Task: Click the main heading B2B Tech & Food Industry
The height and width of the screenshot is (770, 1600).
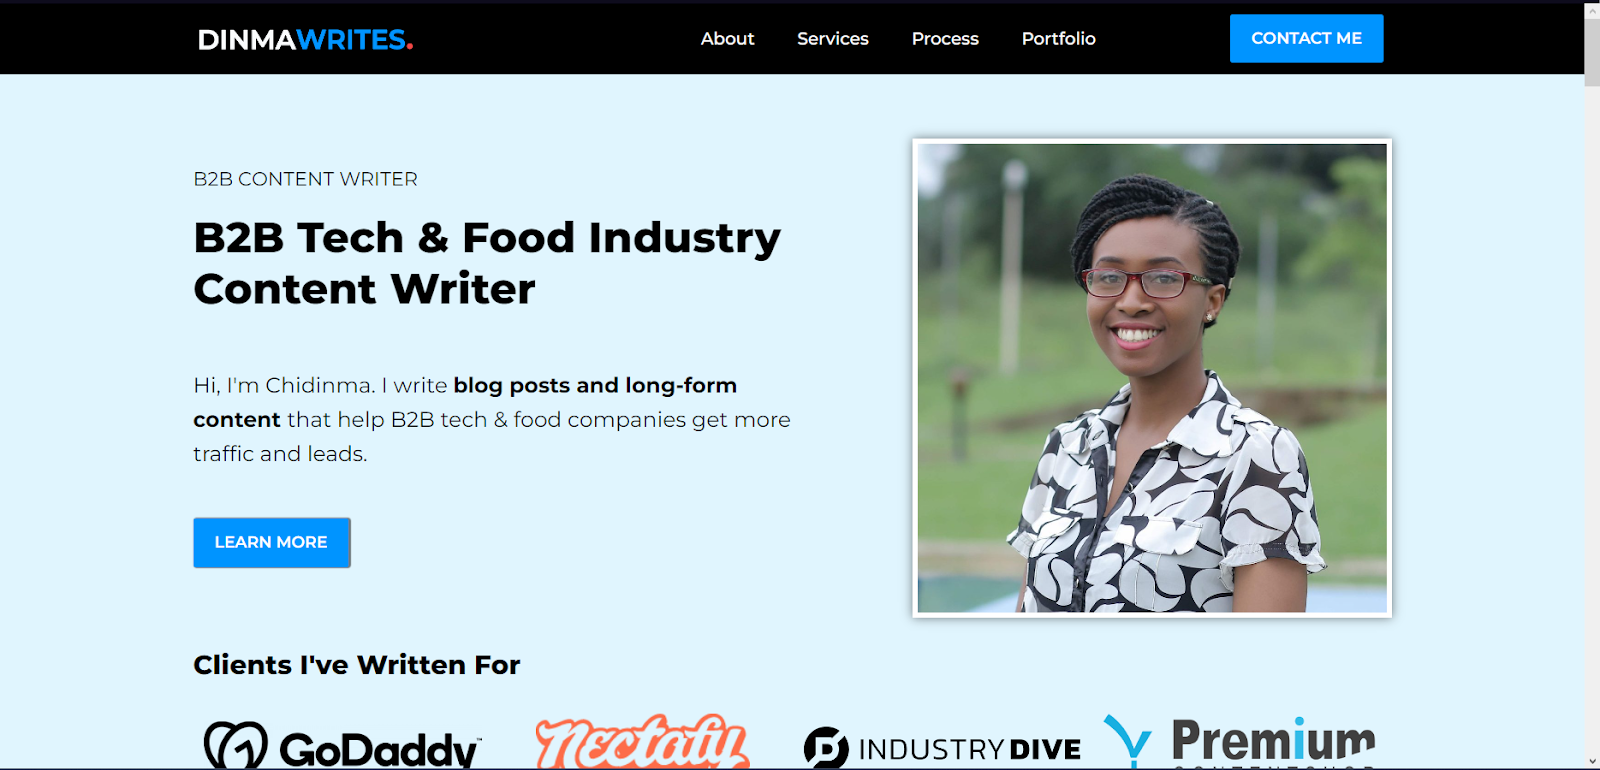Action: pyautogui.click(x=487, y=238)
